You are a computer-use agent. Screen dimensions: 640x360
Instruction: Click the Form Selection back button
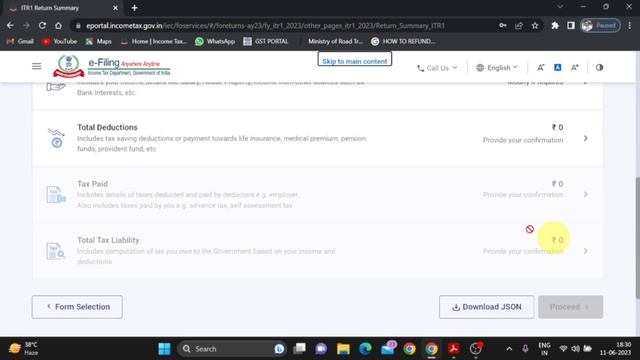click(77, 307)
